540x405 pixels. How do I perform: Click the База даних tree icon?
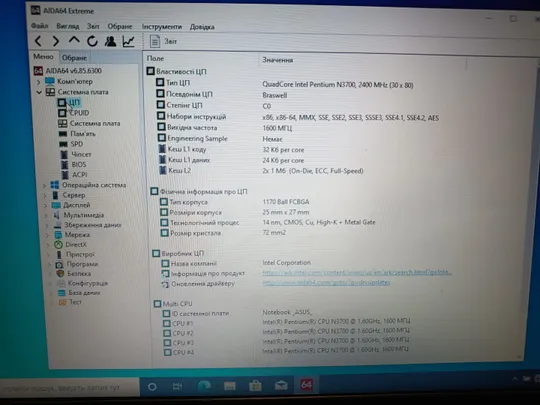62,293
